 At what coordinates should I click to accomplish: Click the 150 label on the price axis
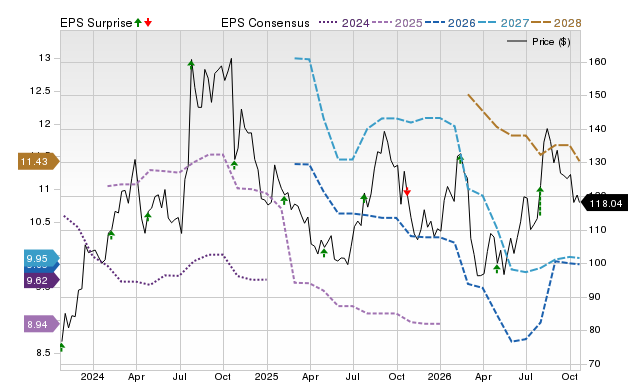coord(597,95)
